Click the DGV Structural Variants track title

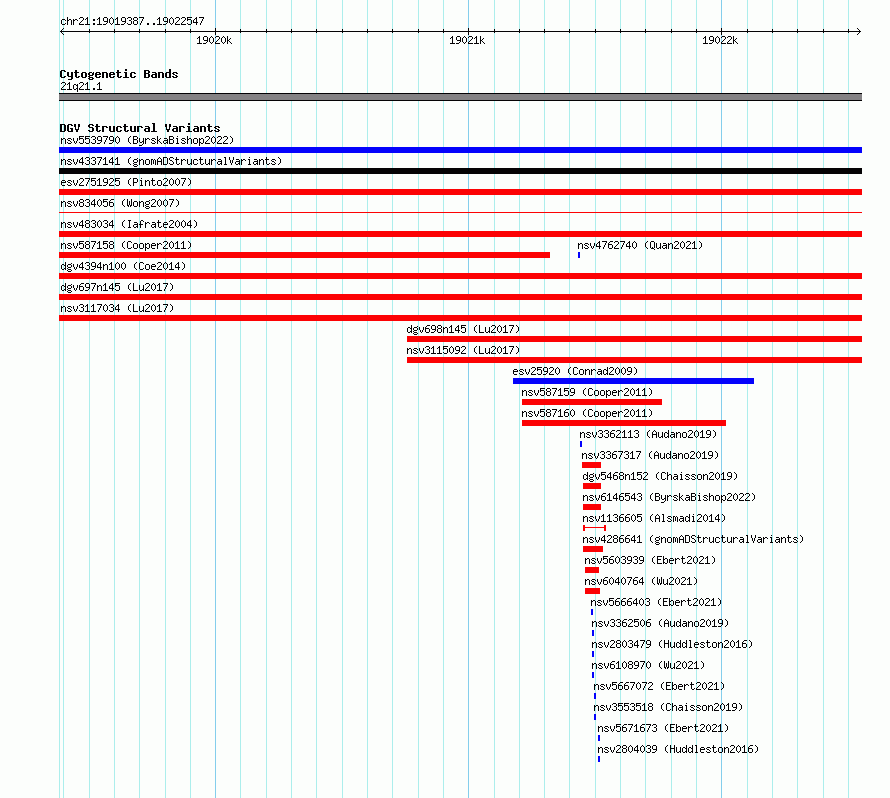(140, 128)
